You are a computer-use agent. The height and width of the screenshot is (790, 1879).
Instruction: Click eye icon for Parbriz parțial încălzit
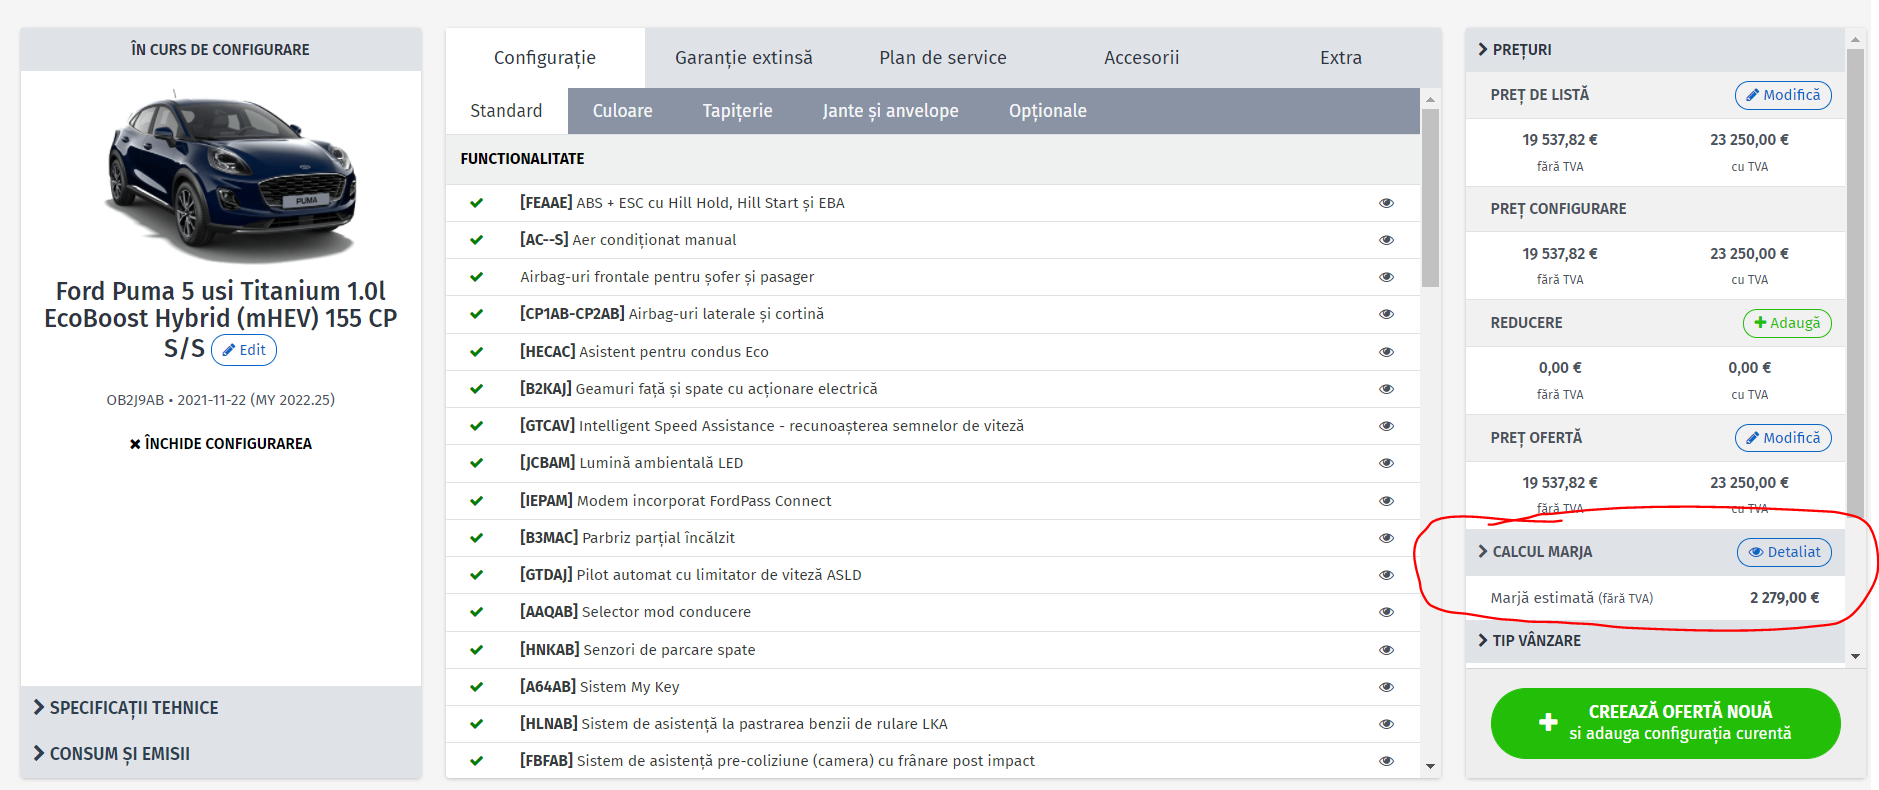pyautogui.click(x=1386, y=538)
